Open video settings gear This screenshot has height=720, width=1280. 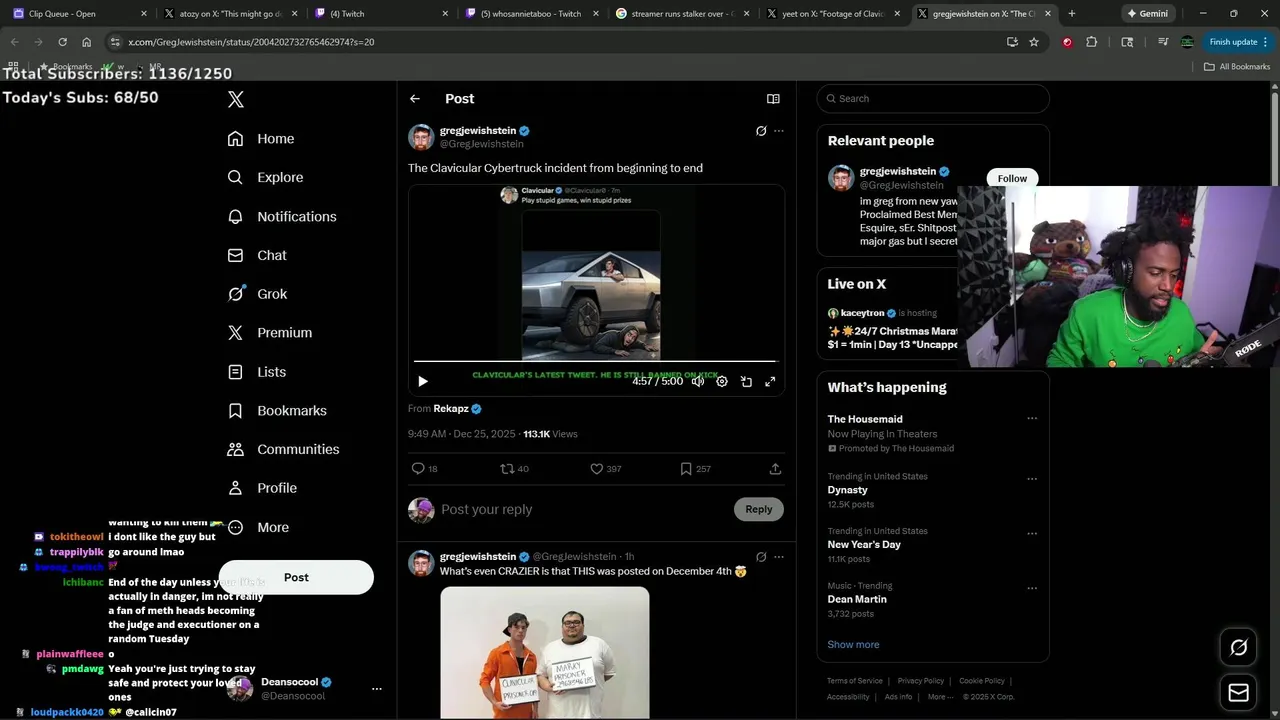pos(722,381)
